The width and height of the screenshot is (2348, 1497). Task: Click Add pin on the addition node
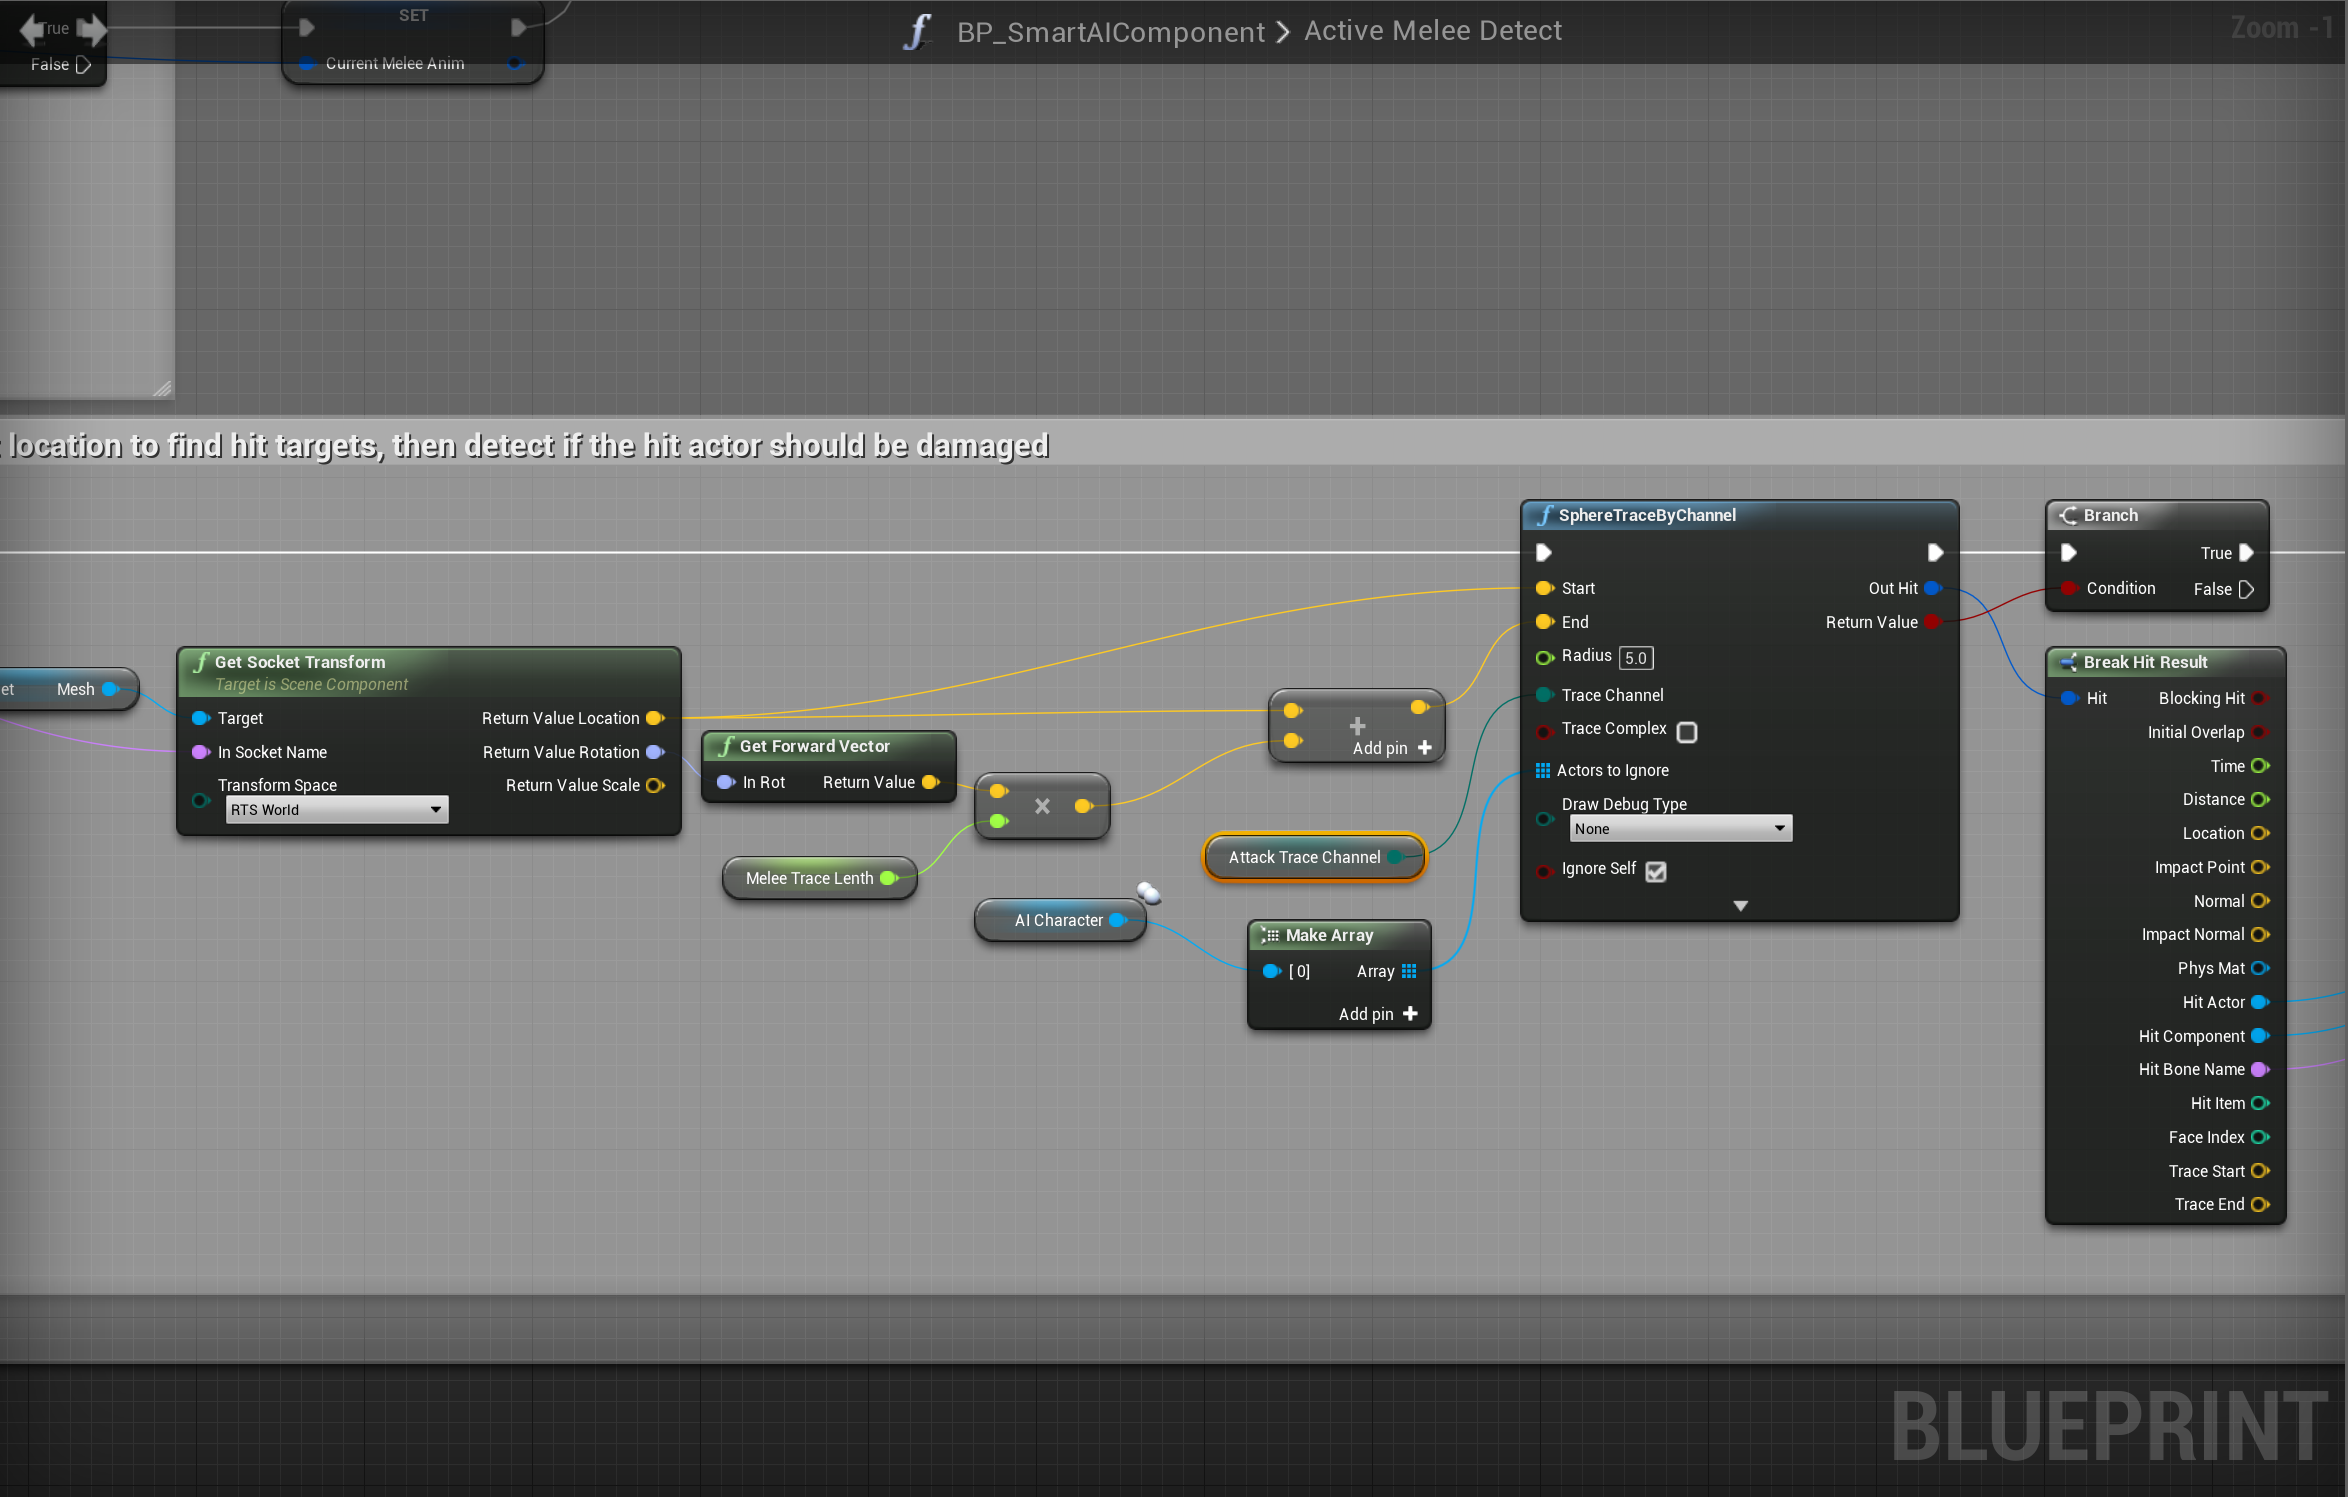(x=1392, y=748)
